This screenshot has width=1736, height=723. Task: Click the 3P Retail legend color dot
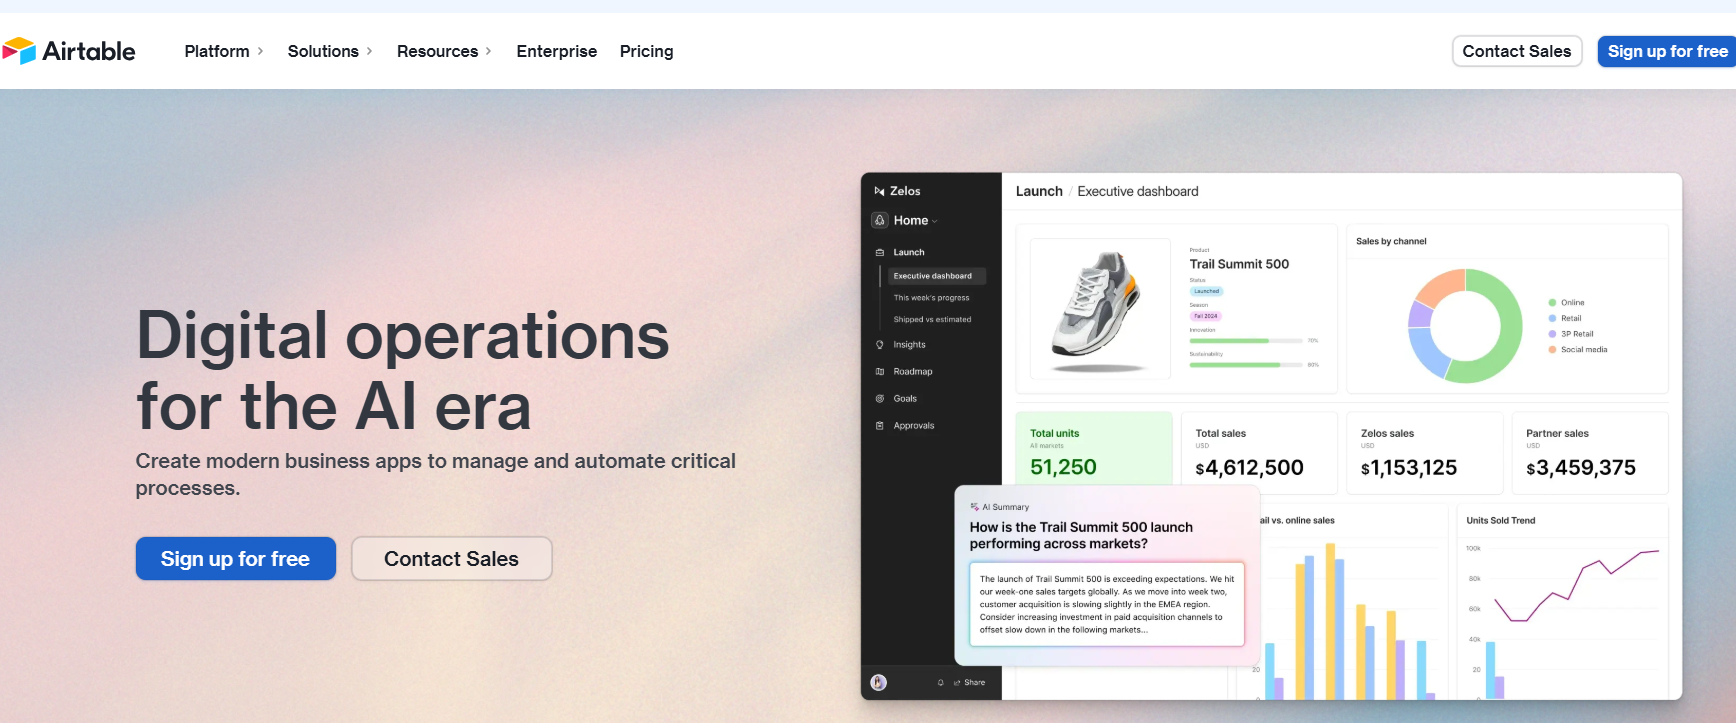click(1552, 334)
